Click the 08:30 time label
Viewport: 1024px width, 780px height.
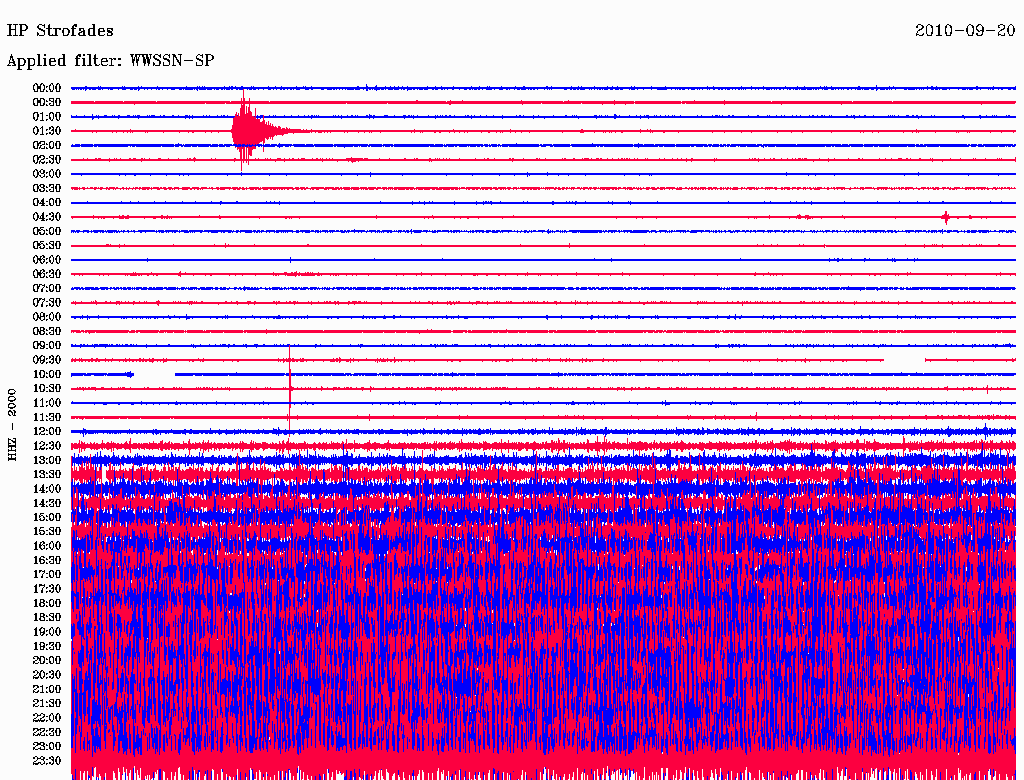pos(47,332)
